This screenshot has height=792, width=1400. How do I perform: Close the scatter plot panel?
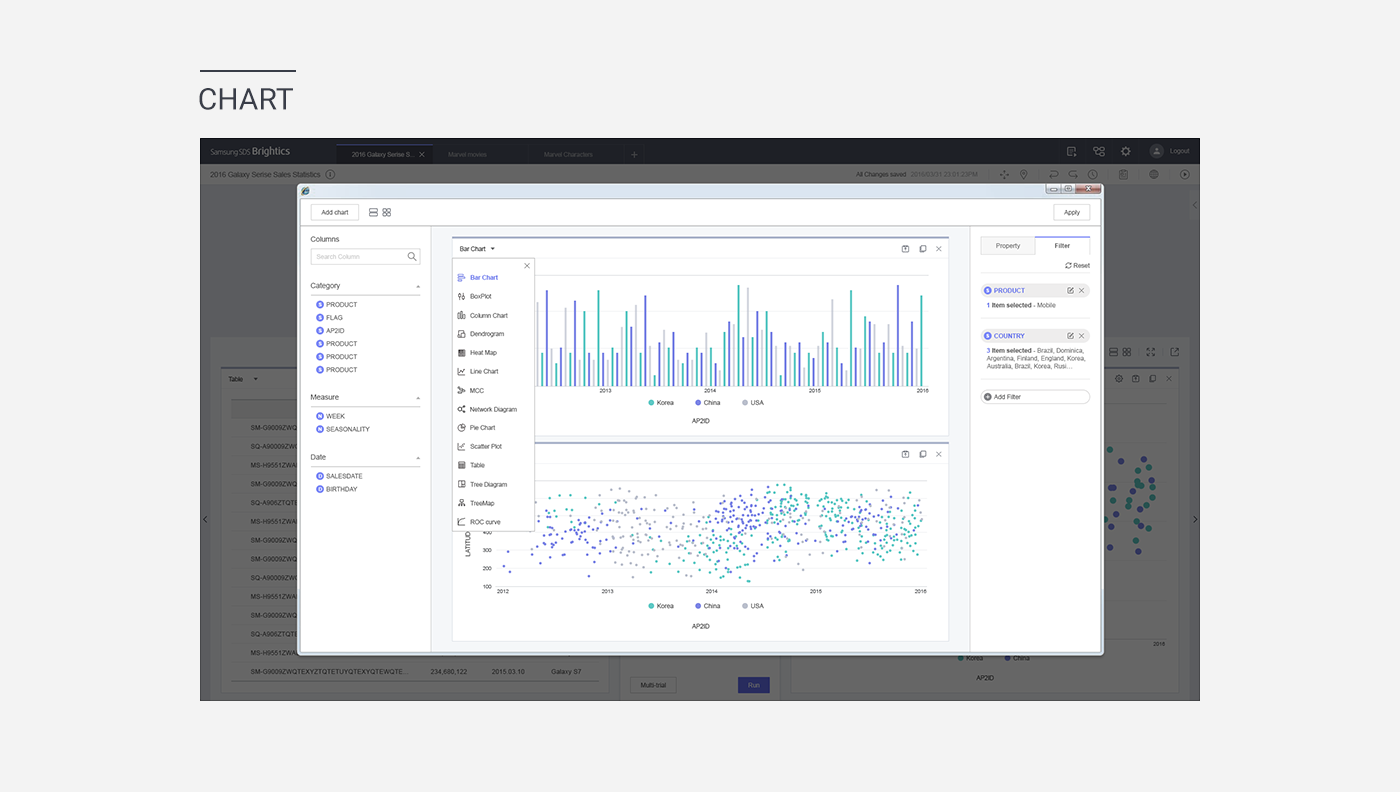coord(938,454)
